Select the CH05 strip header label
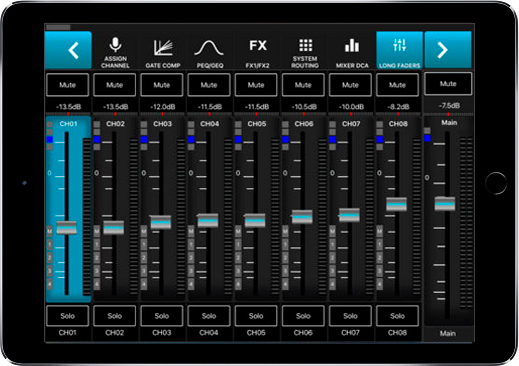This screenshot has height=366, width=519. click(257, 124)
